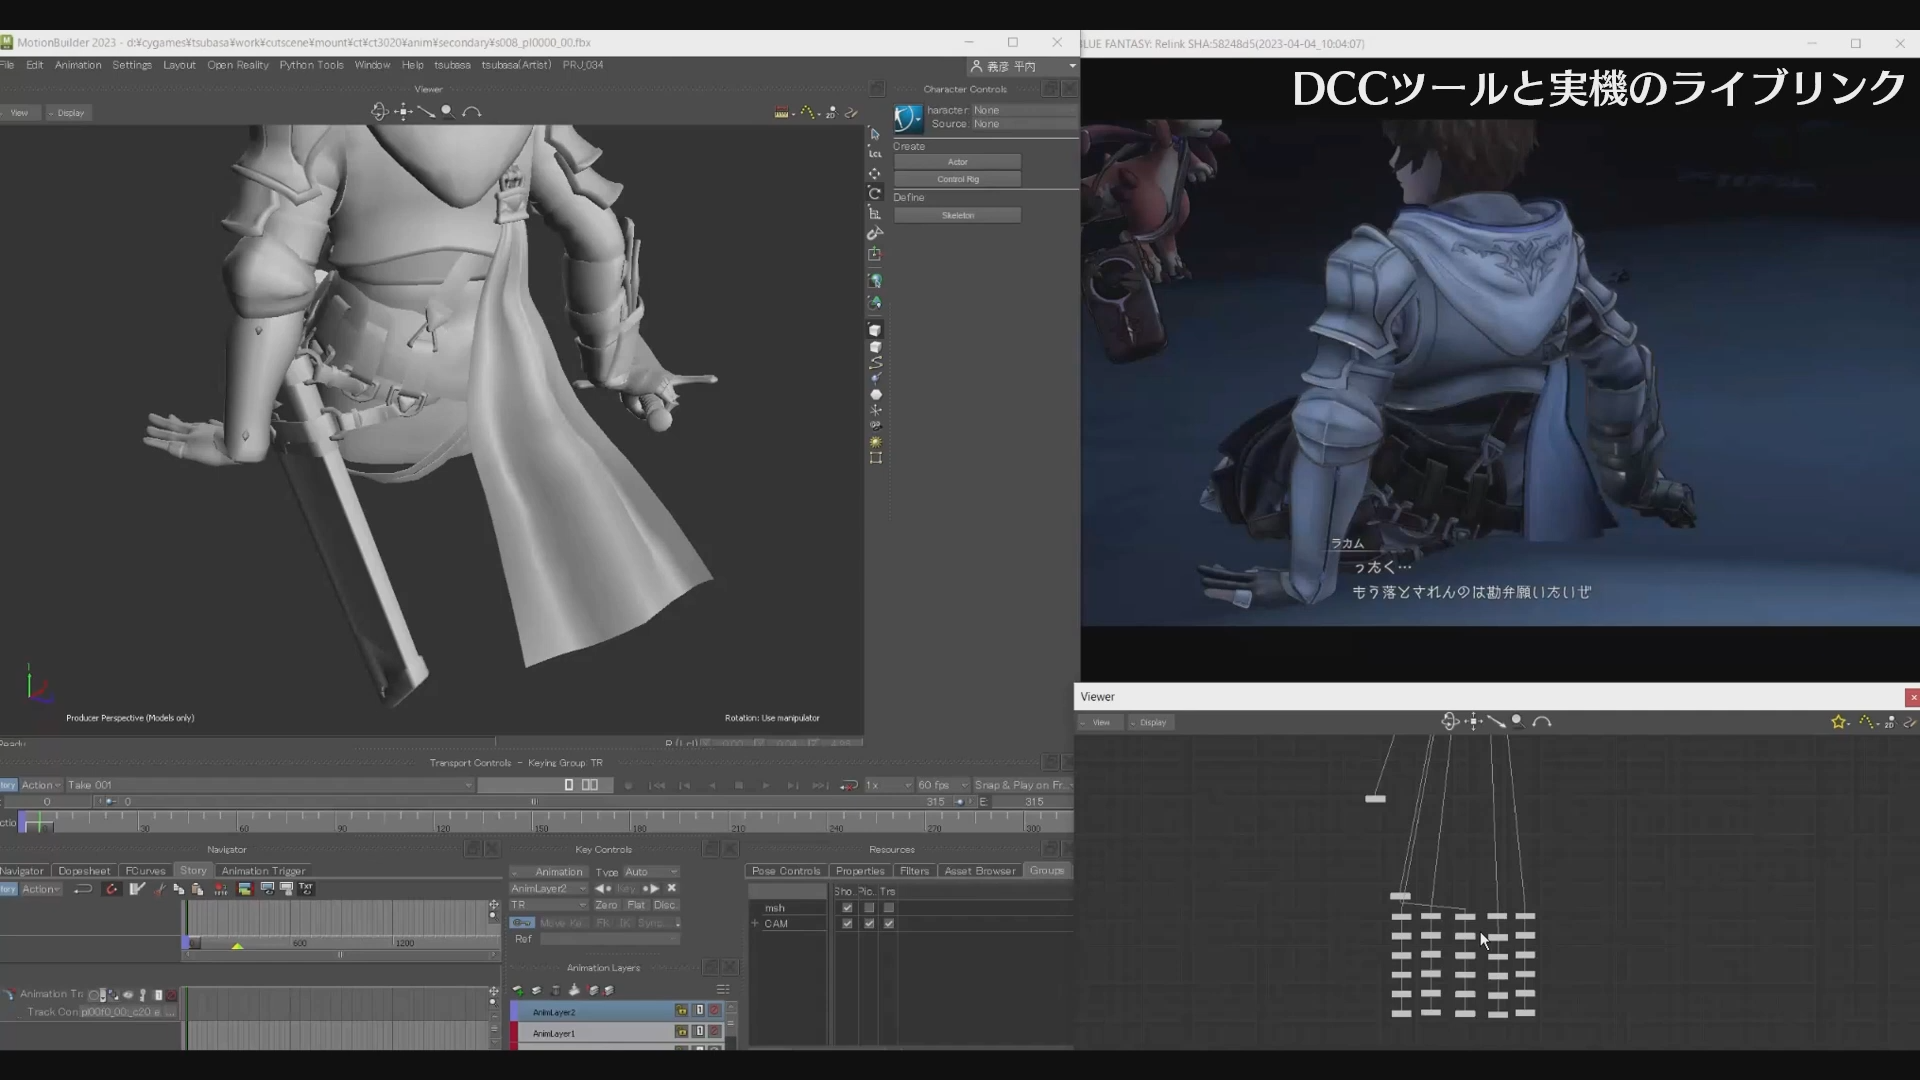1920x1080 pixels.
Task: Click the Character Controls blue figure icon
Action: click(908, 118)
